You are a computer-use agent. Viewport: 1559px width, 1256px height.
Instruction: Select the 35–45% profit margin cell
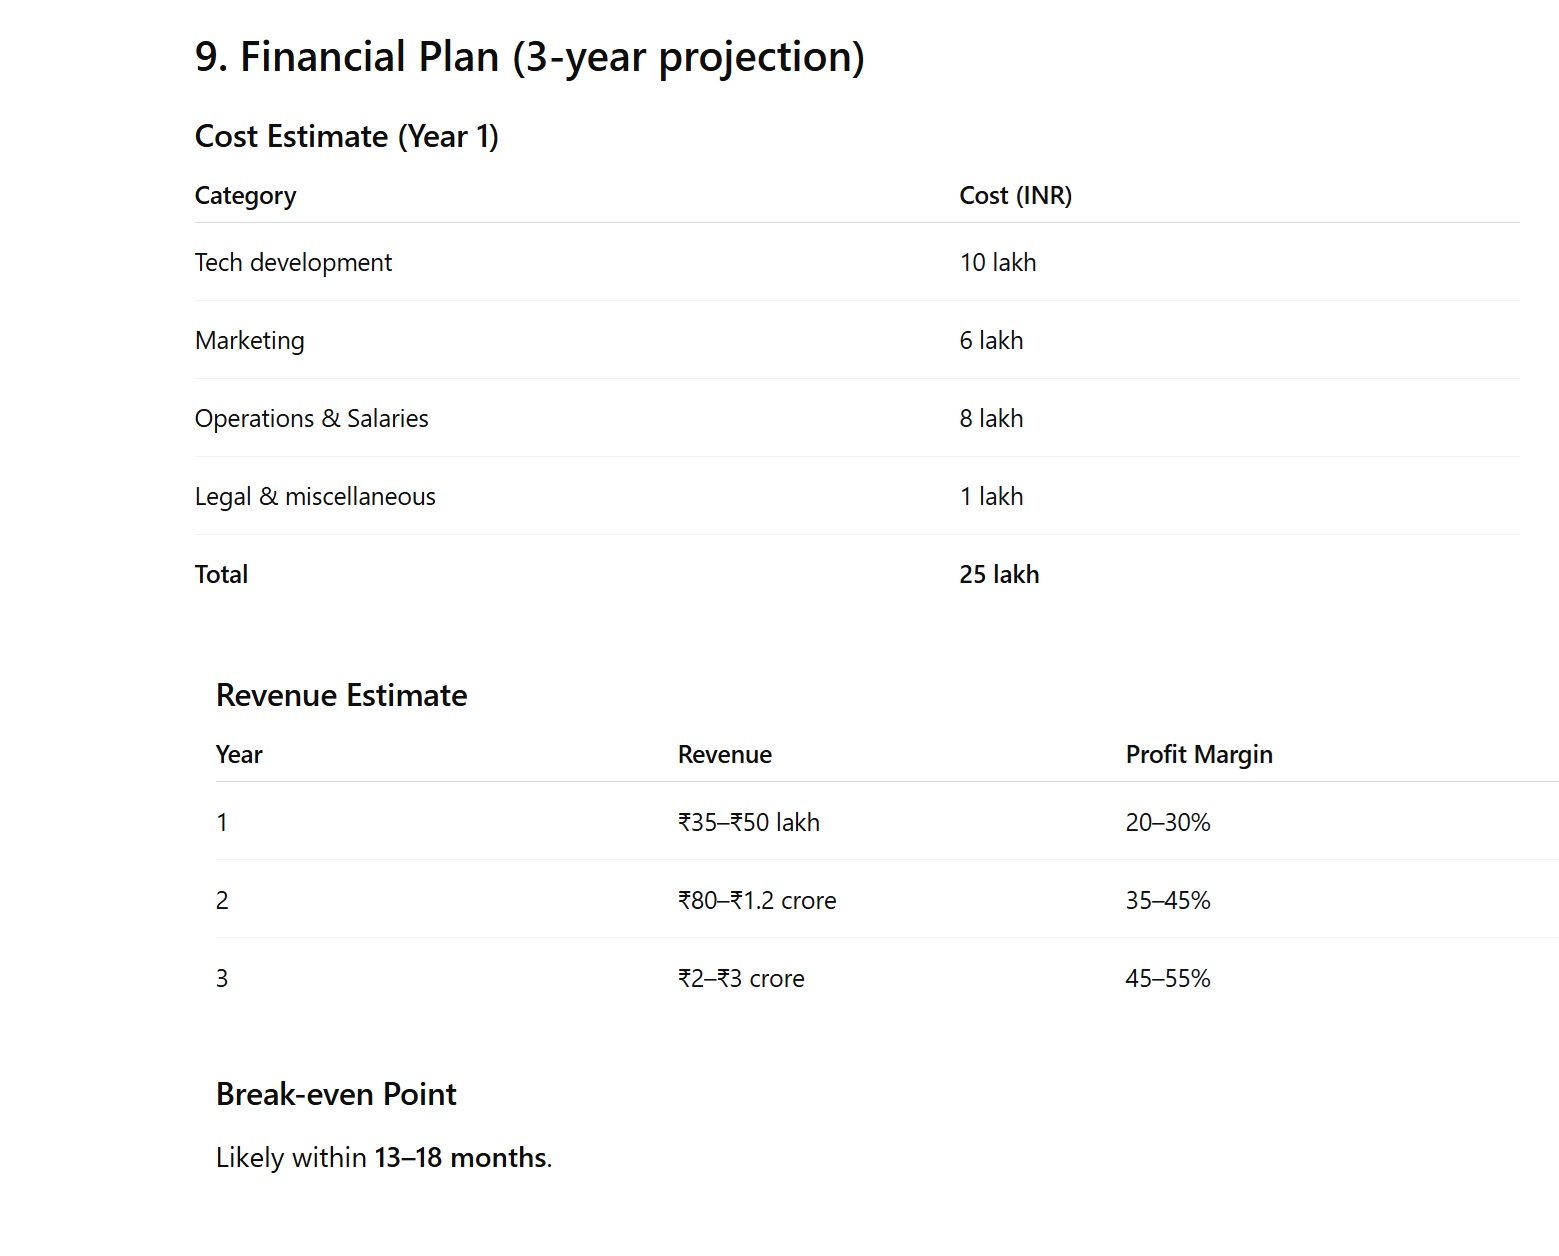[1167, 900]
